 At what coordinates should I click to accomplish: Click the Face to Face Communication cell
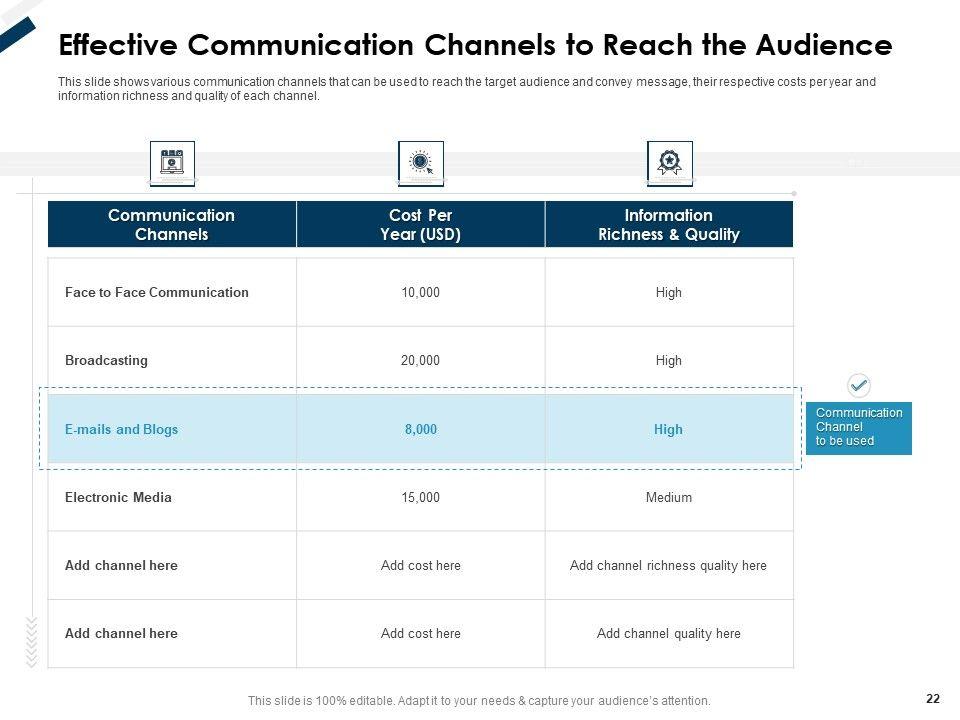(157, 293)
